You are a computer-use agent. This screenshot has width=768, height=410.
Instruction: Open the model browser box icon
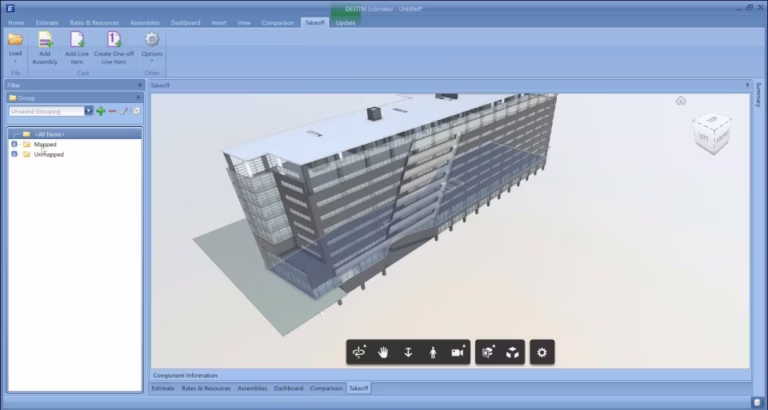coord(512,352)
